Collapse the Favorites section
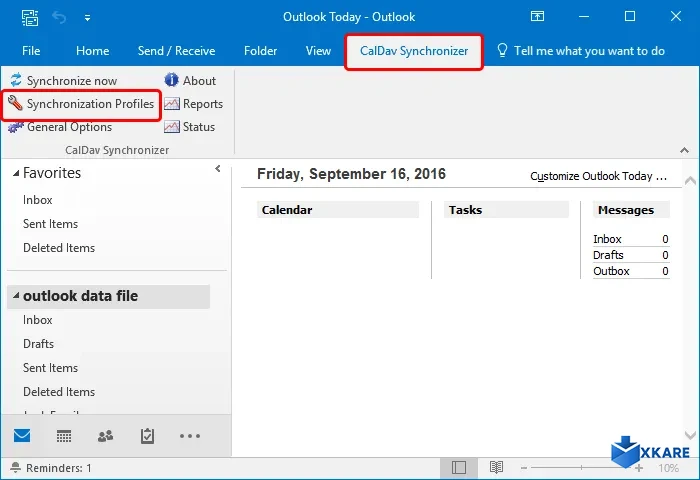Image resolution: width=700 pixels, height=480 pixels. pyautogui.click(x=16, y=173)
